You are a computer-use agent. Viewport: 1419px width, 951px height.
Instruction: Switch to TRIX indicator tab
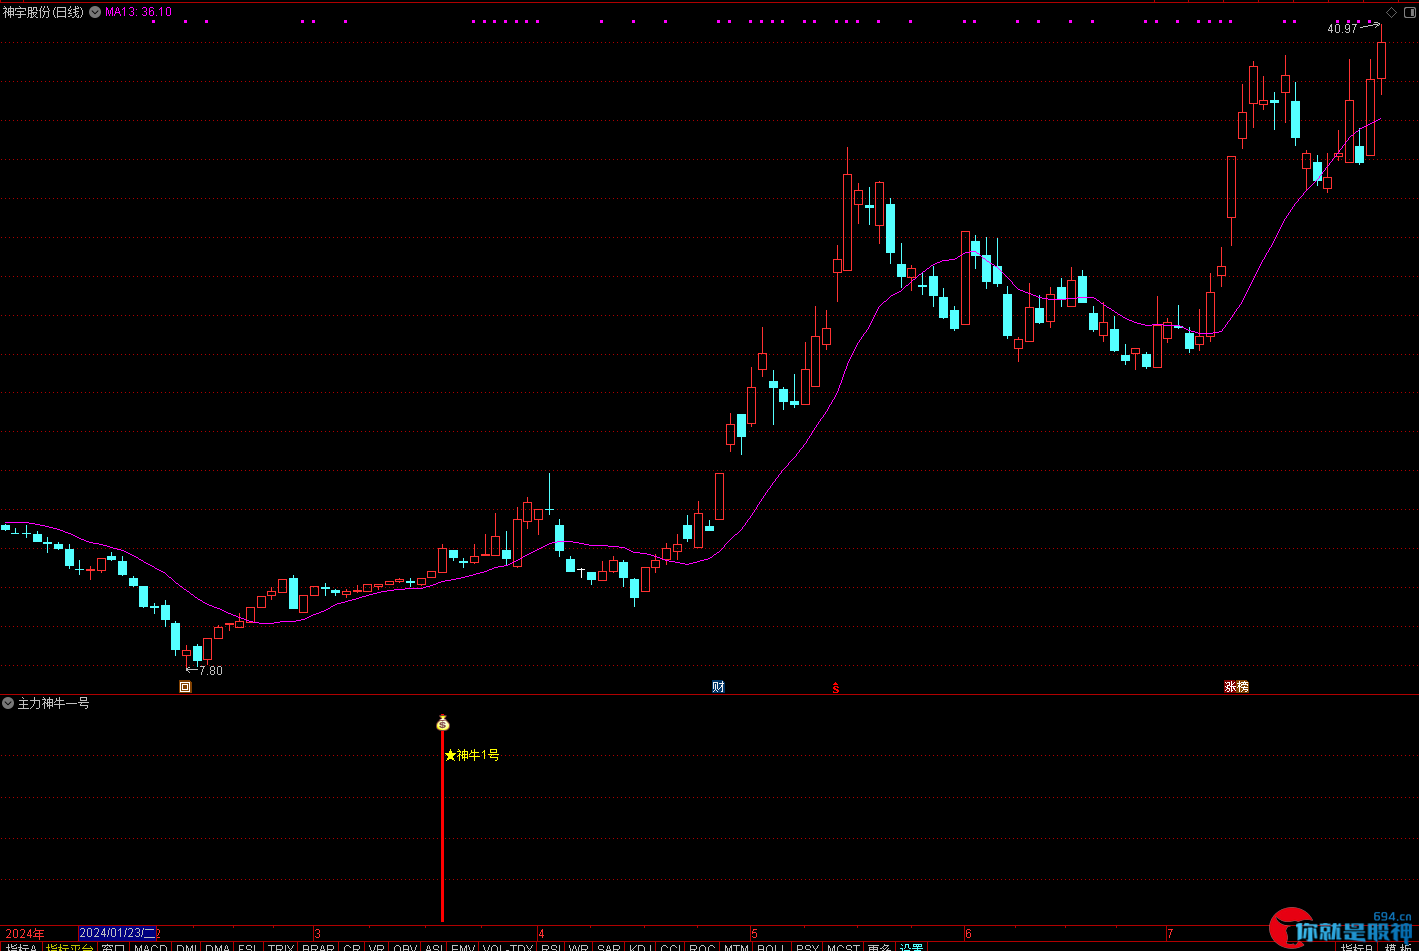pos(281,946)
